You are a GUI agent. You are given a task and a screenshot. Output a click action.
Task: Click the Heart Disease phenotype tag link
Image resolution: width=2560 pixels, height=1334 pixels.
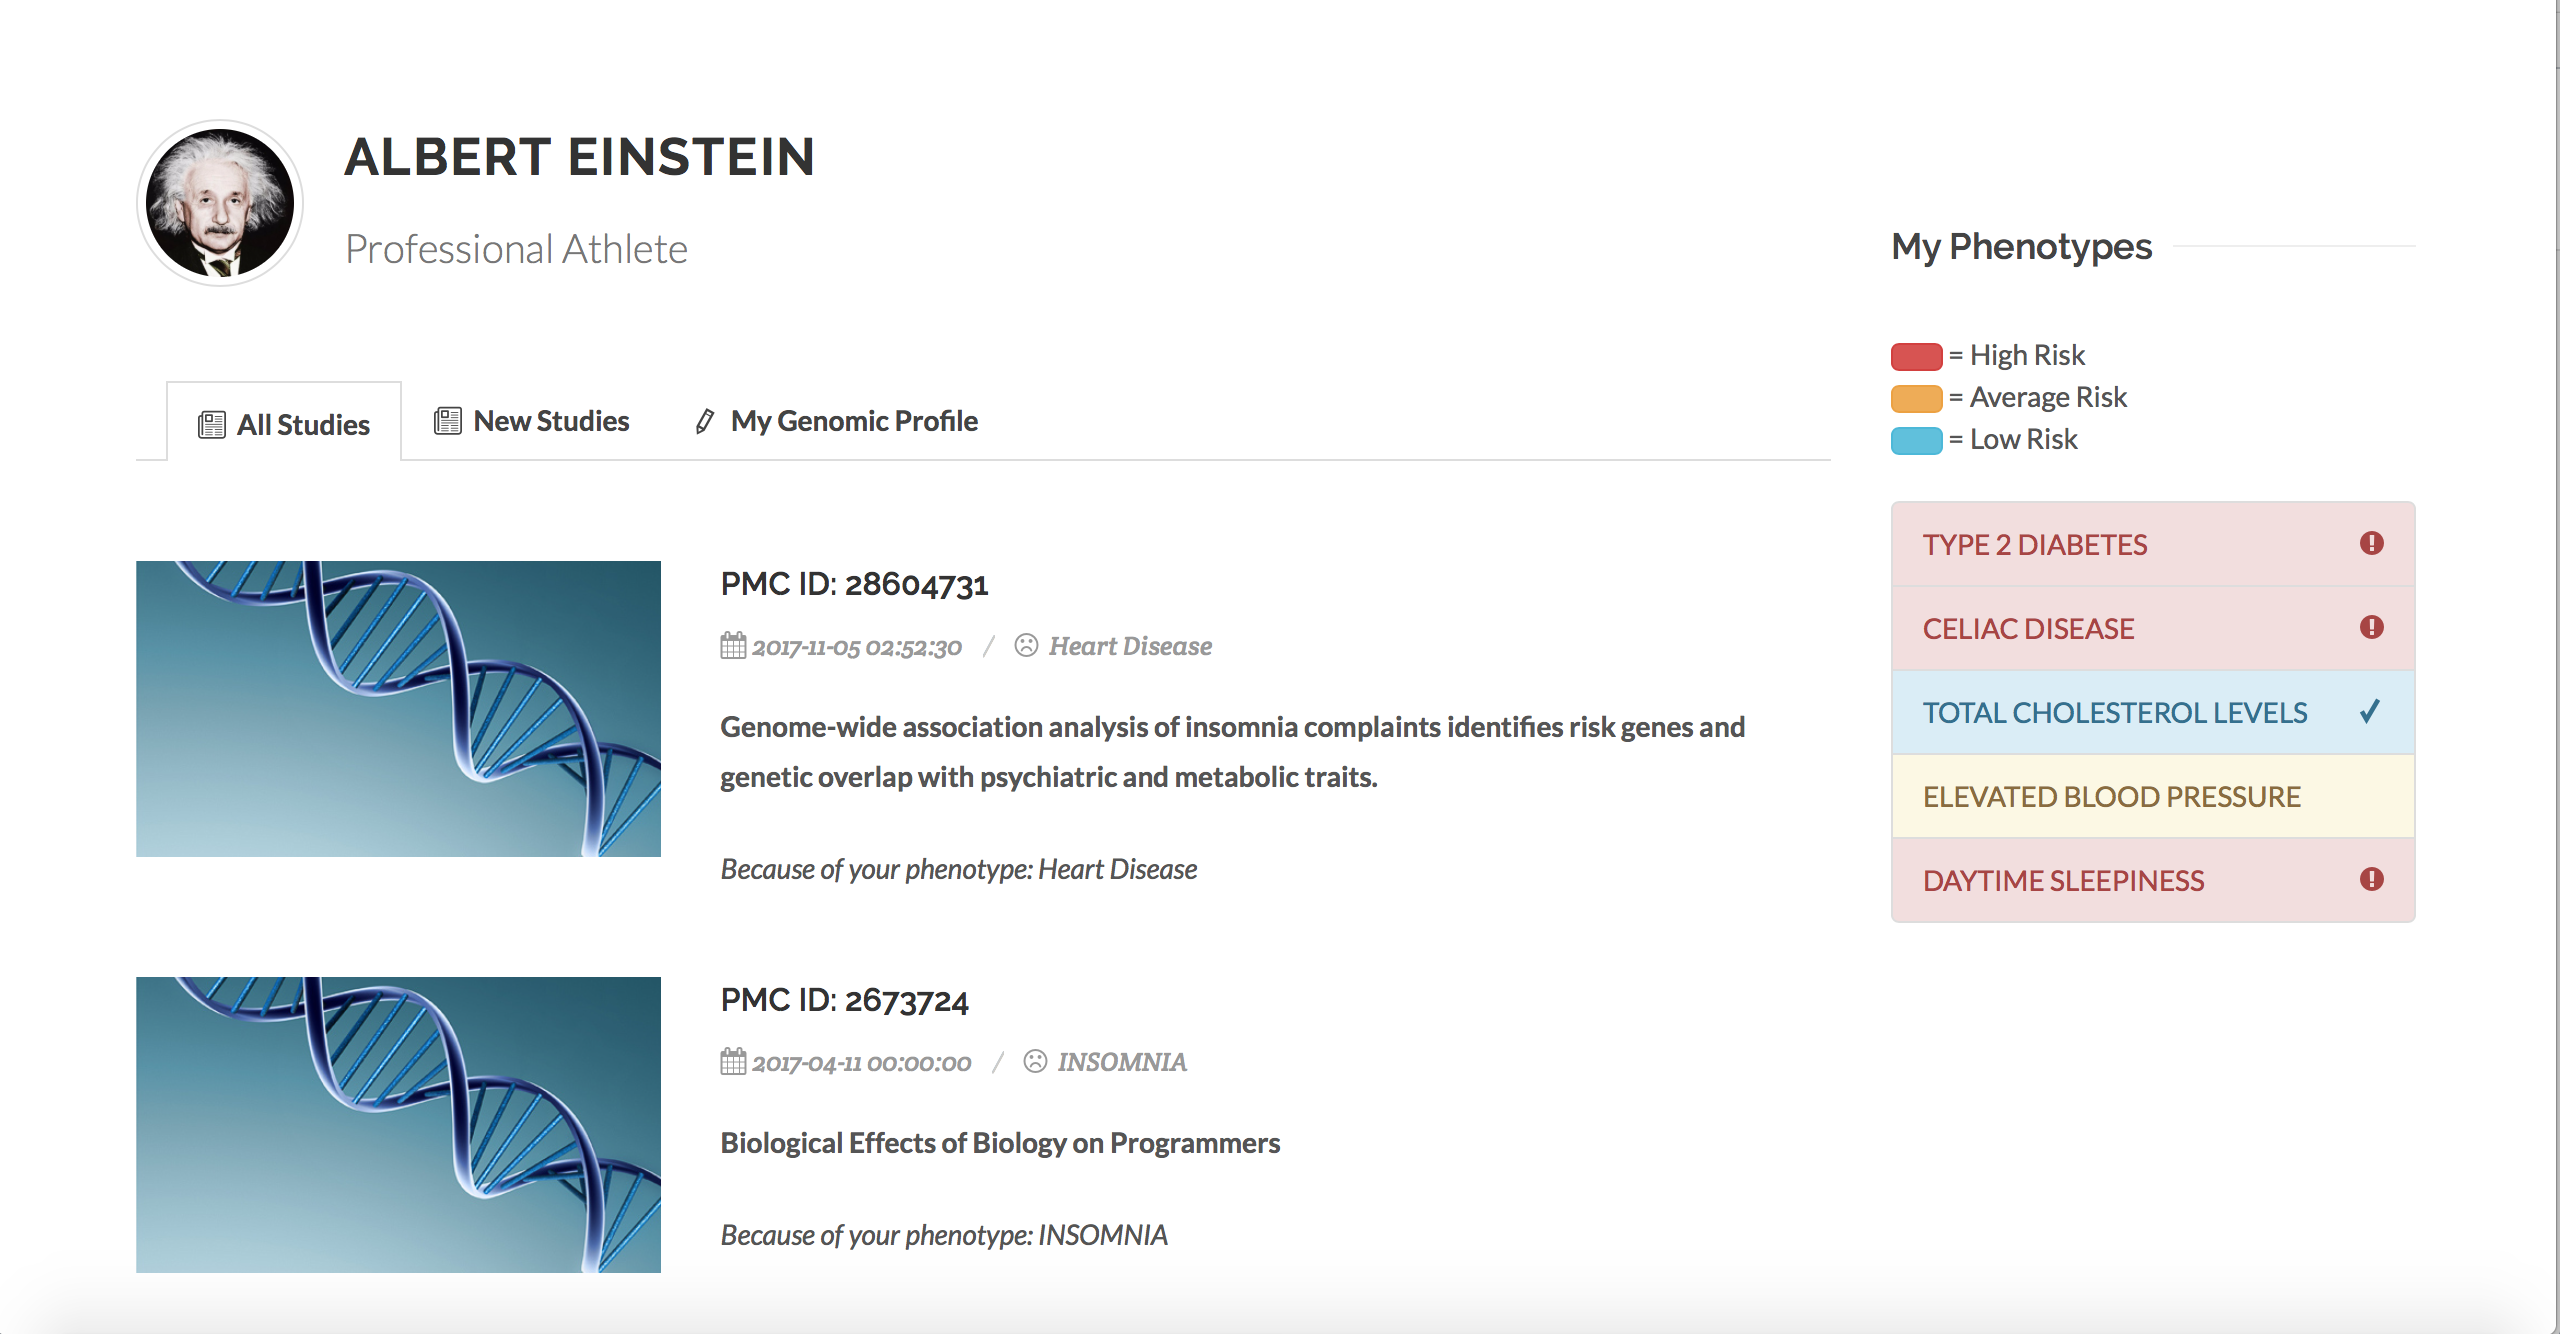tap(1130, 646)
